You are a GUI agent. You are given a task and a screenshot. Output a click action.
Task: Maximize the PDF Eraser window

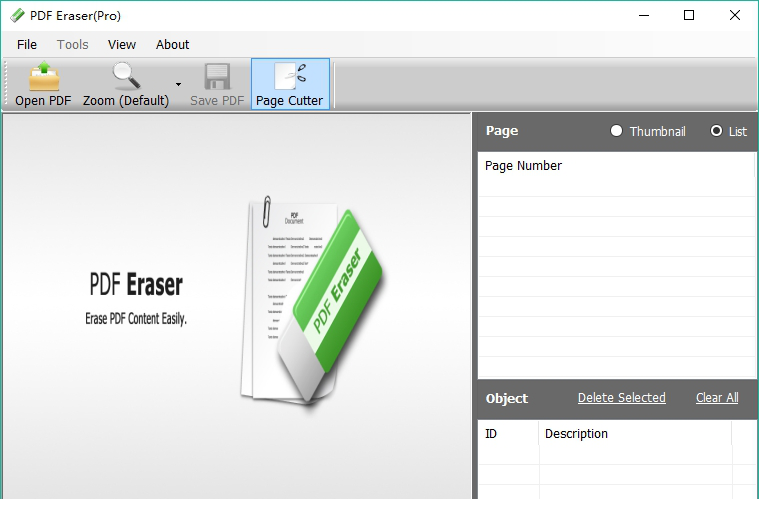(689, 15)
